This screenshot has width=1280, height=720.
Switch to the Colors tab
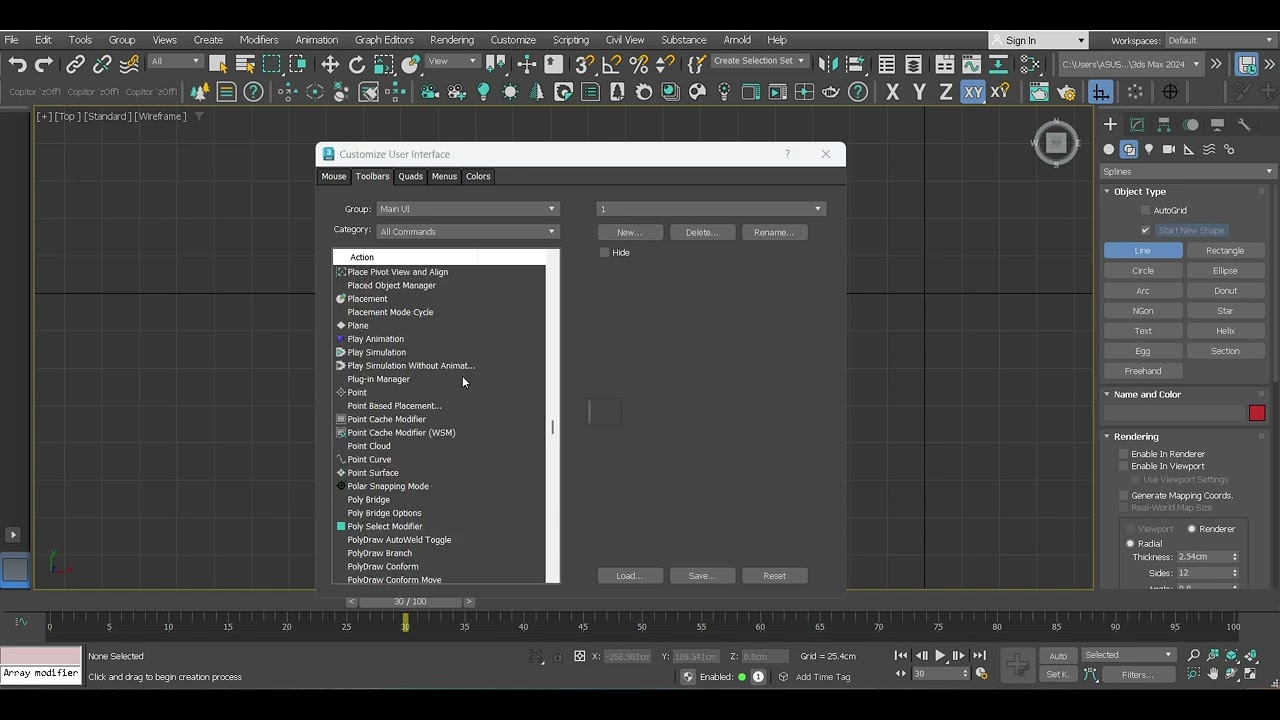478,176
